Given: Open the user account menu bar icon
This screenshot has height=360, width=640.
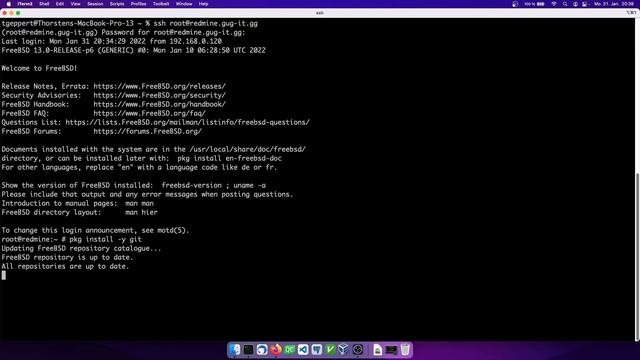Looking at the screenshot, I should coord(575,4).
